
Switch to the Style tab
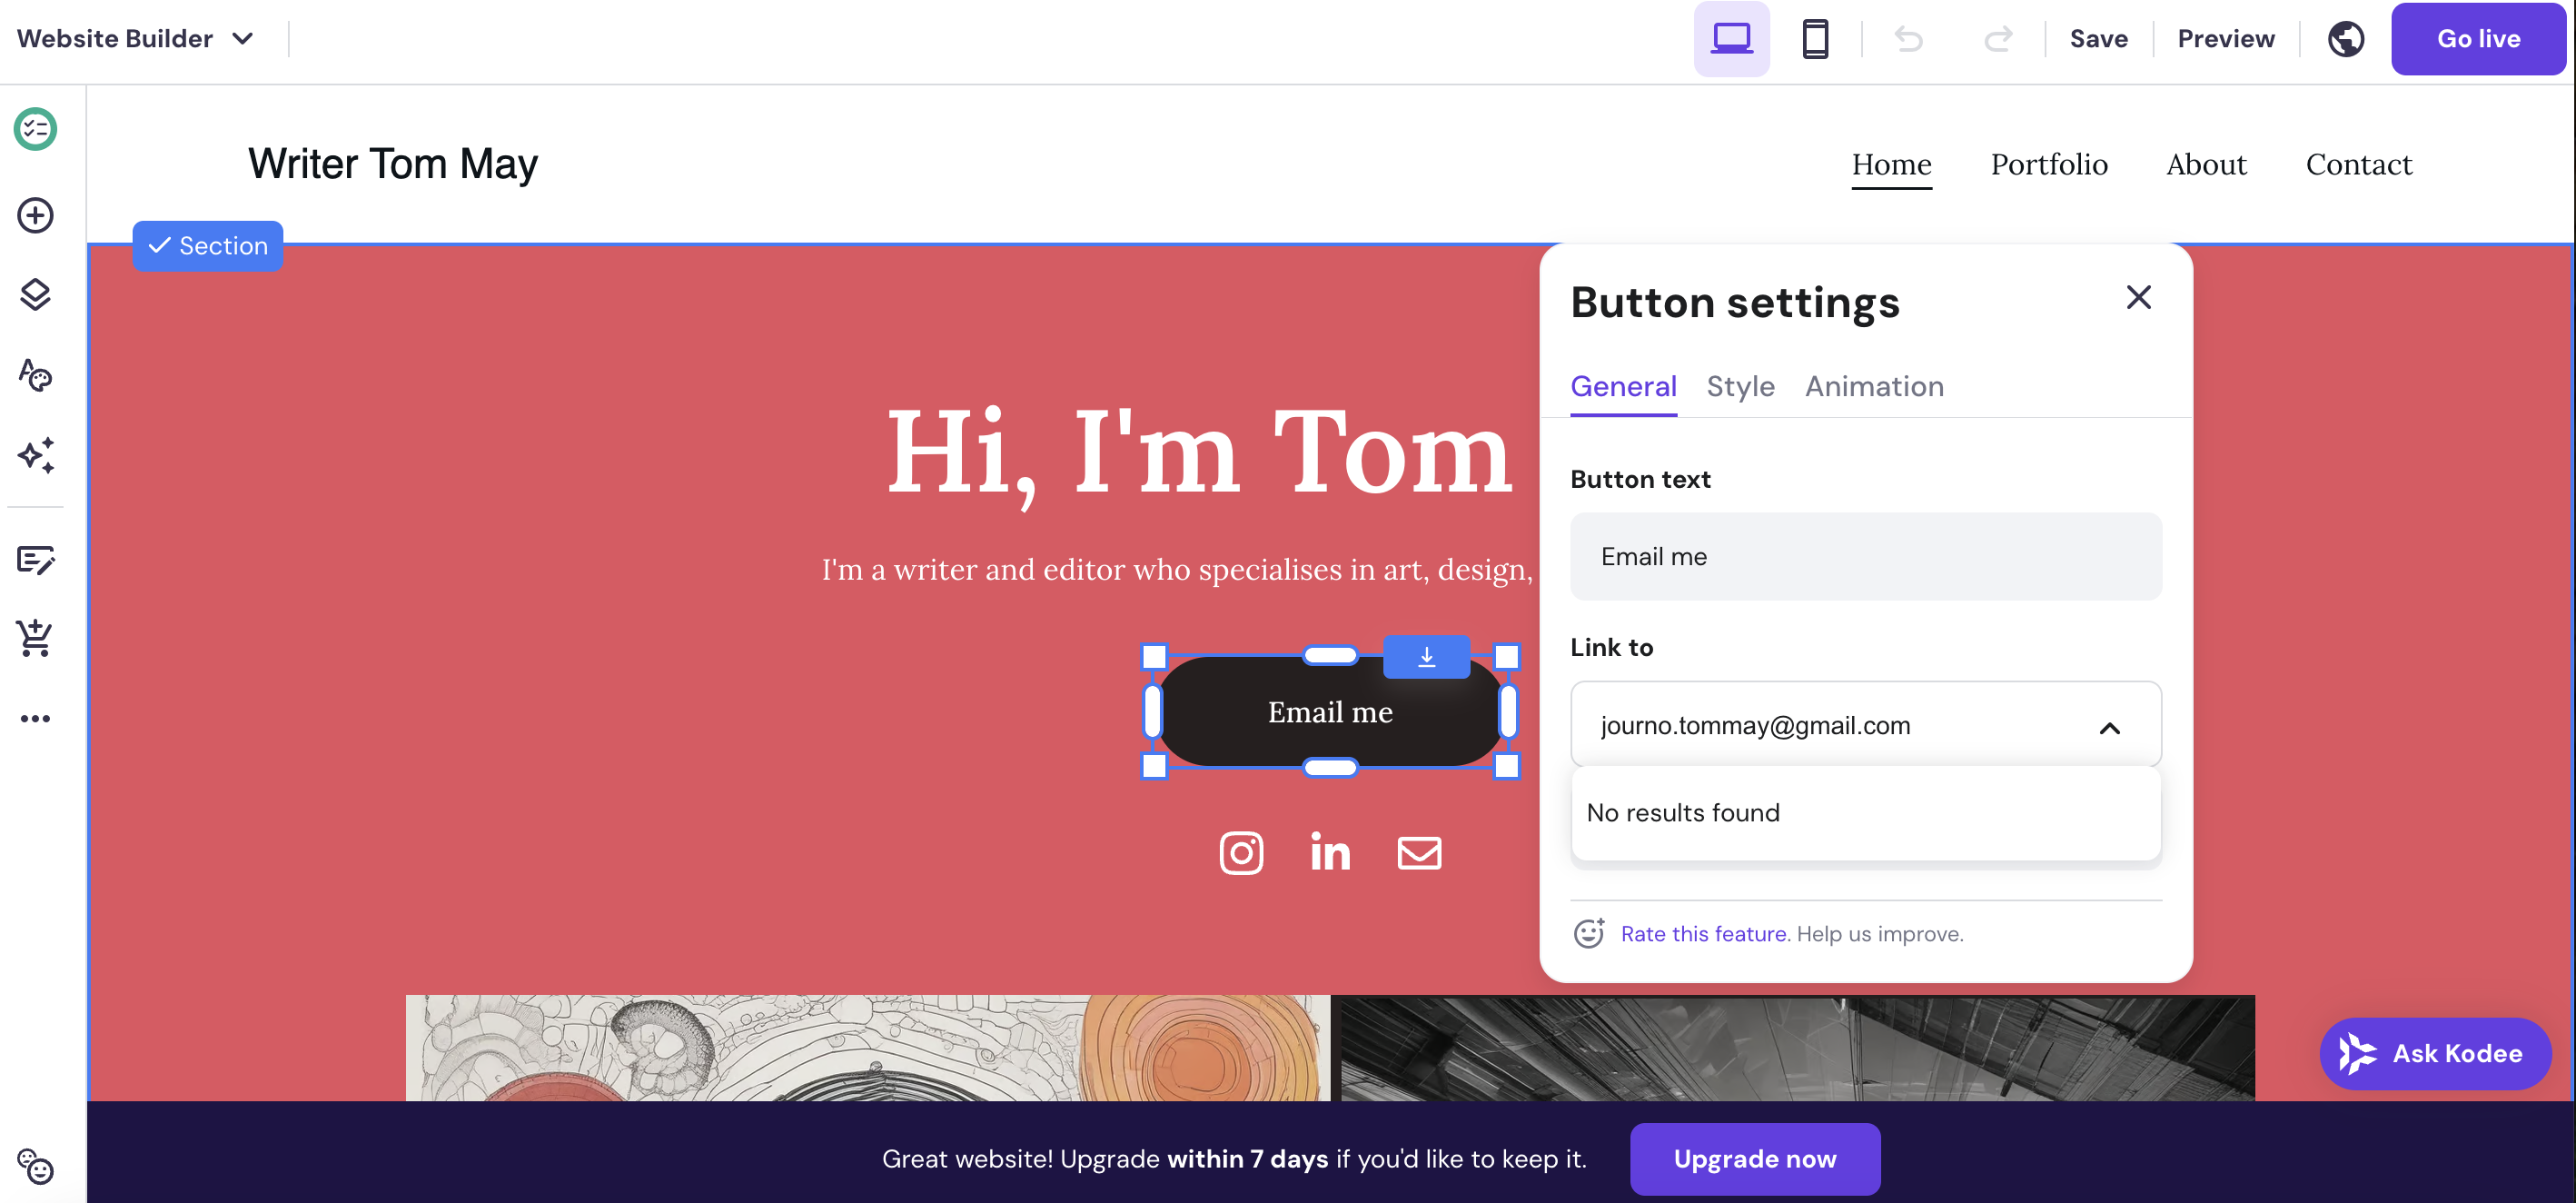click(x=1740, y=387)
